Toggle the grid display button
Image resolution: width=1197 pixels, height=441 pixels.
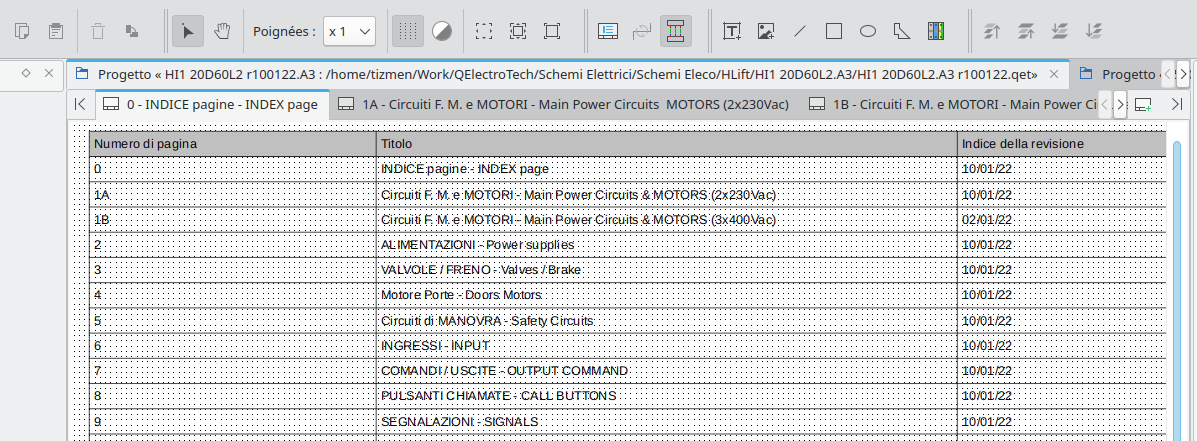407,31
